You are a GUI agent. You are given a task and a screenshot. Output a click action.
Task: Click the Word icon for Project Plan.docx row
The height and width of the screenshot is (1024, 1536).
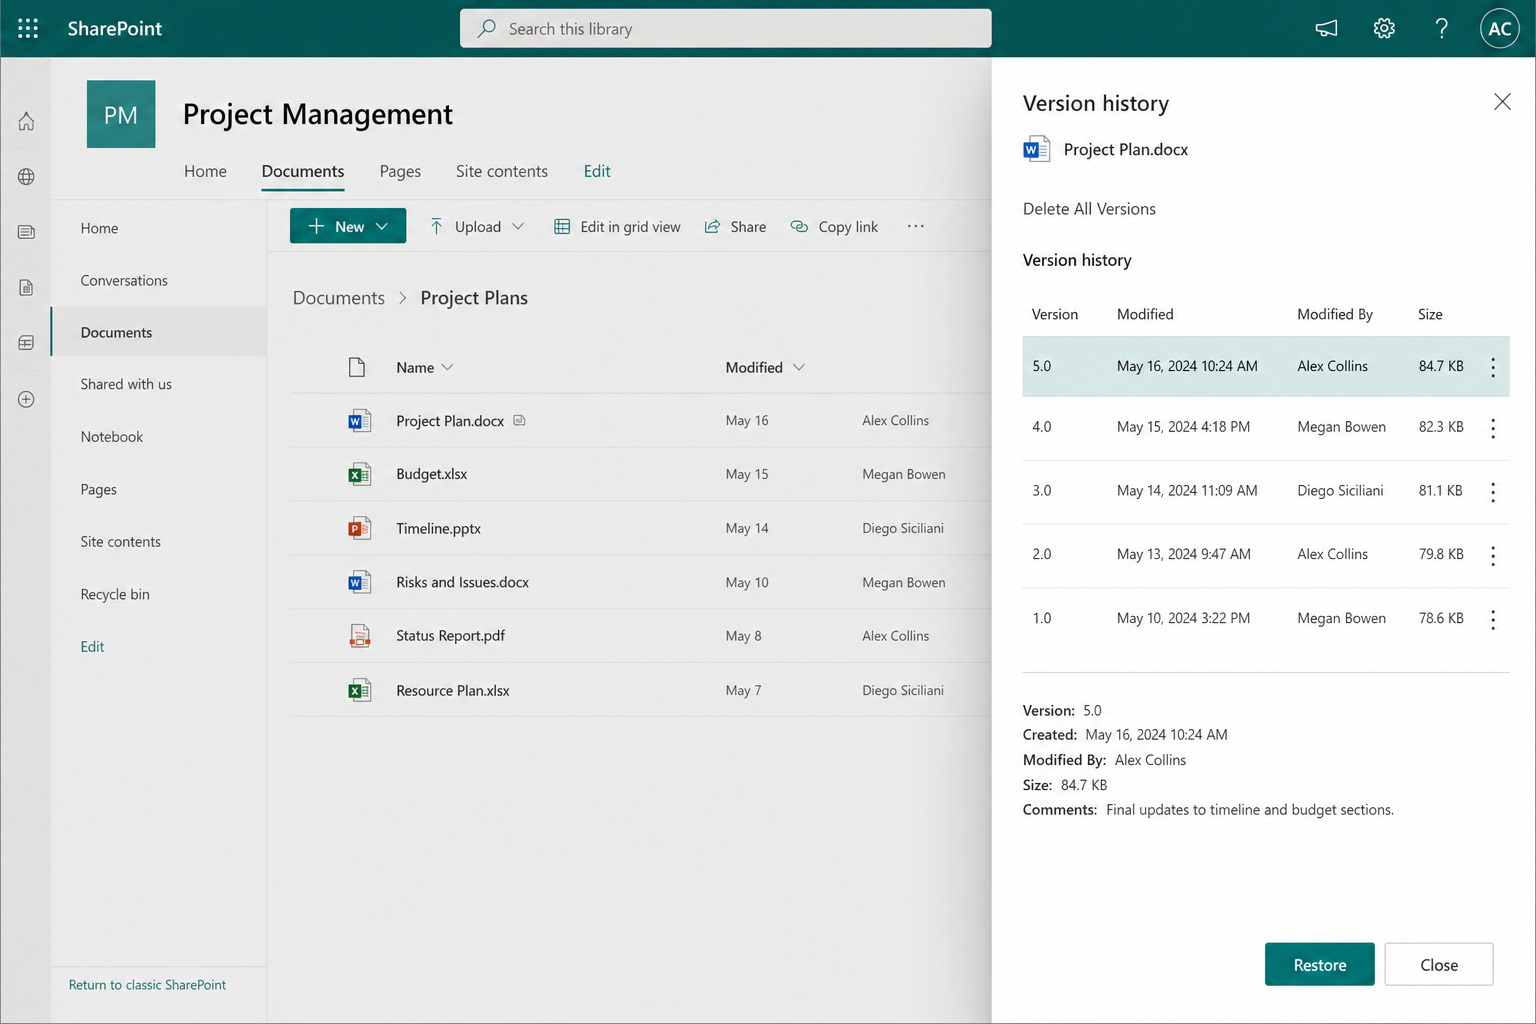(359, 421)
